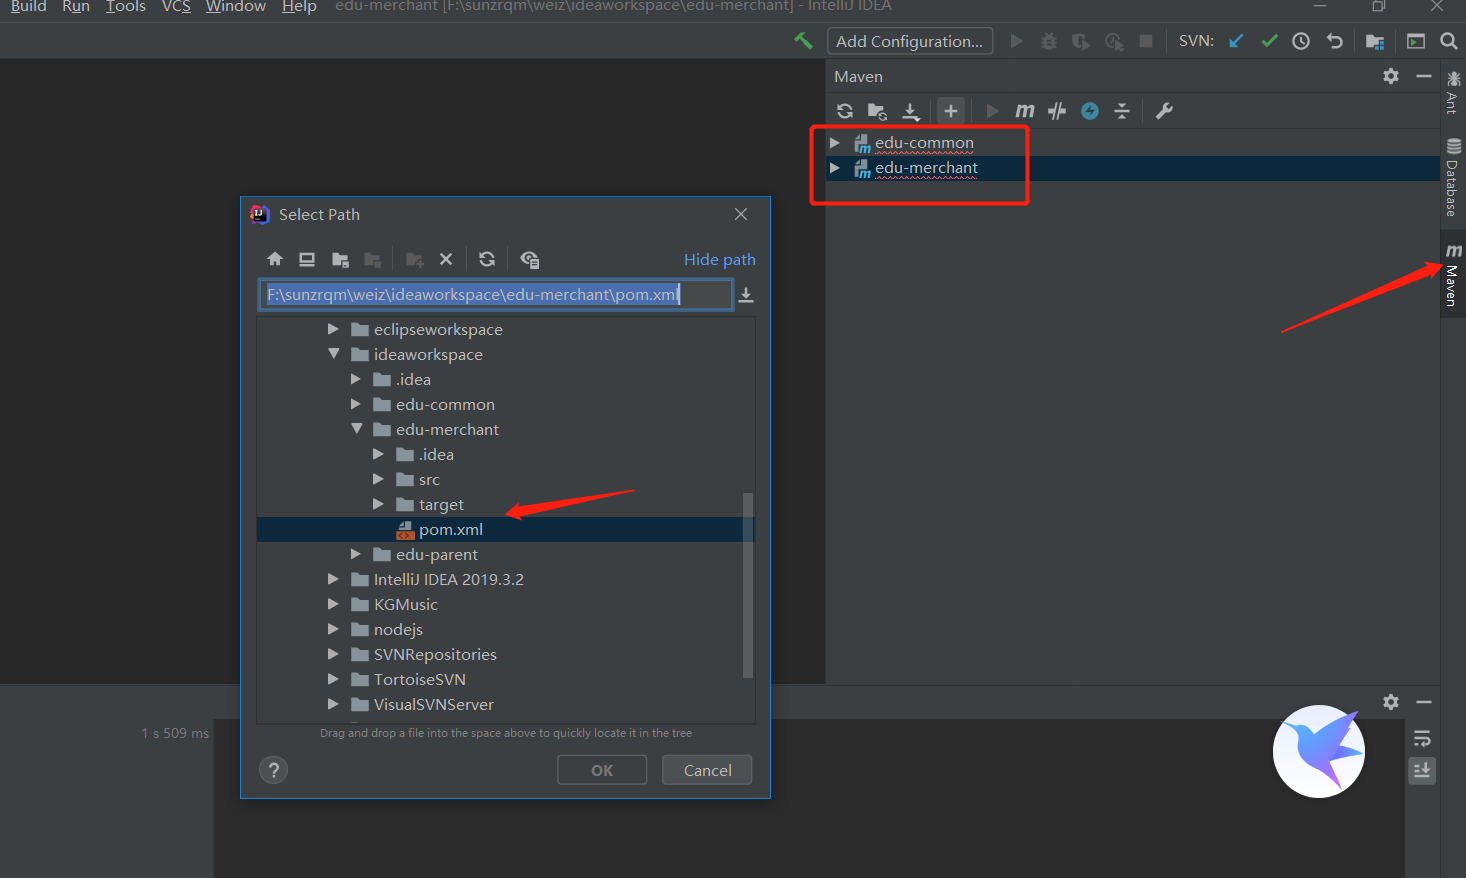Click Desktop directory icon in Select Path
This screenshot has width=1466, height=878.
tap(307, 259)
